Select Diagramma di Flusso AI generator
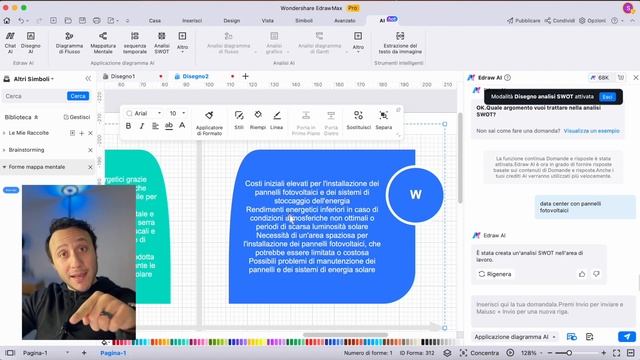 tap(69, 42)
